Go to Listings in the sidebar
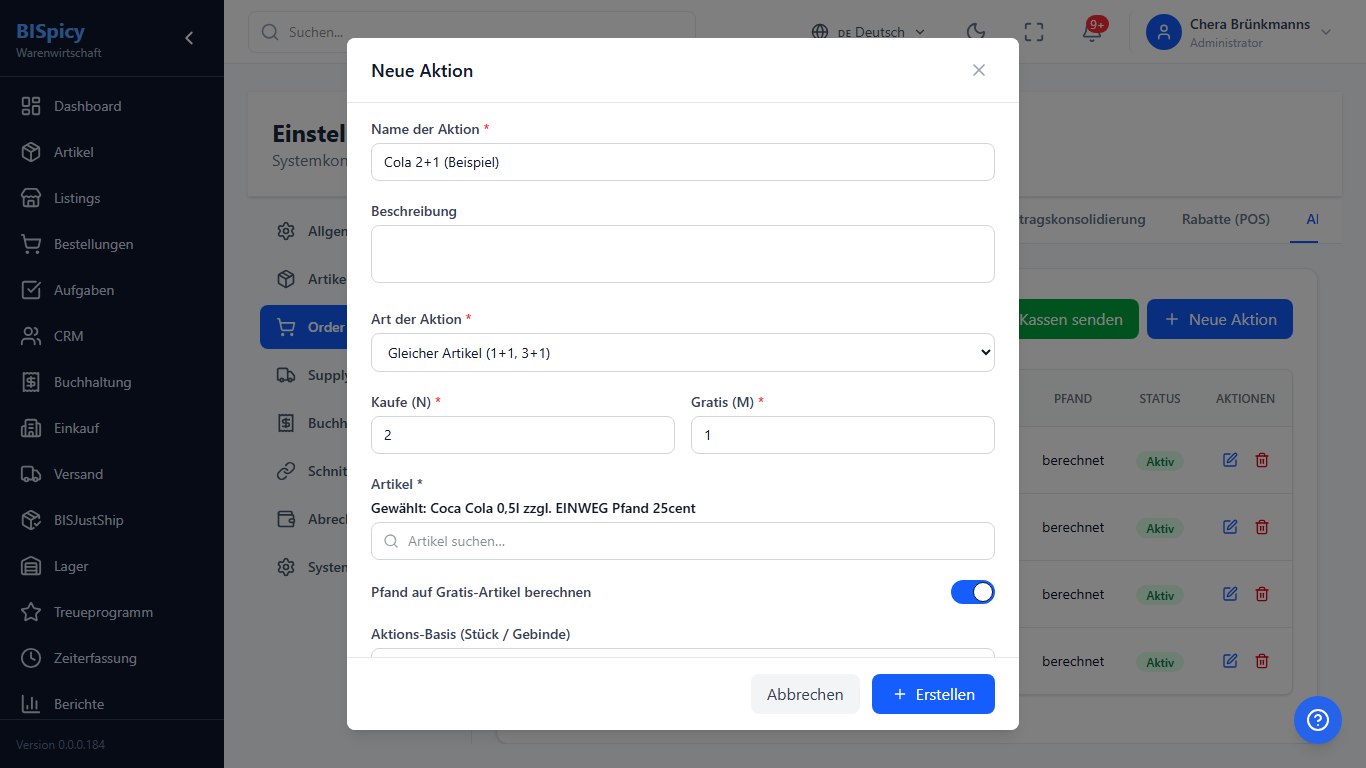The height and width of the screenshot is (768, 1366). (x=111, y=198)
